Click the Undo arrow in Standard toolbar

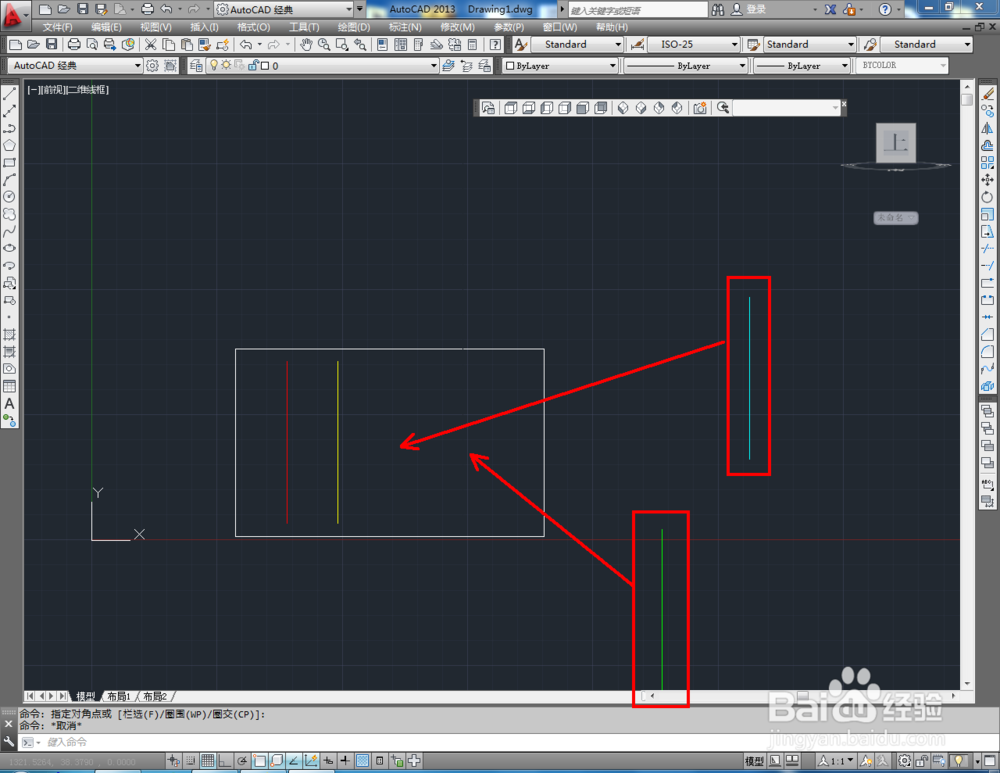[246, 44]
